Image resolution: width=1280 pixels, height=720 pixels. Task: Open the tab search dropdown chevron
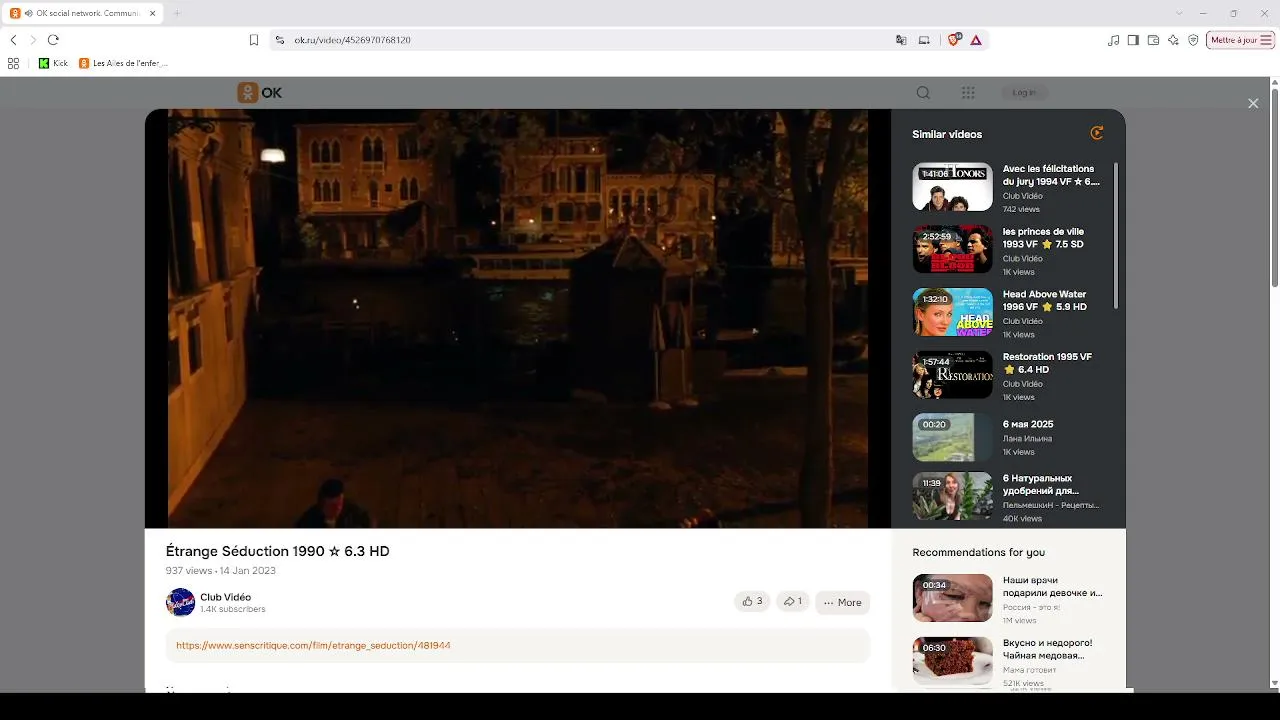[x=1179, y=13]
